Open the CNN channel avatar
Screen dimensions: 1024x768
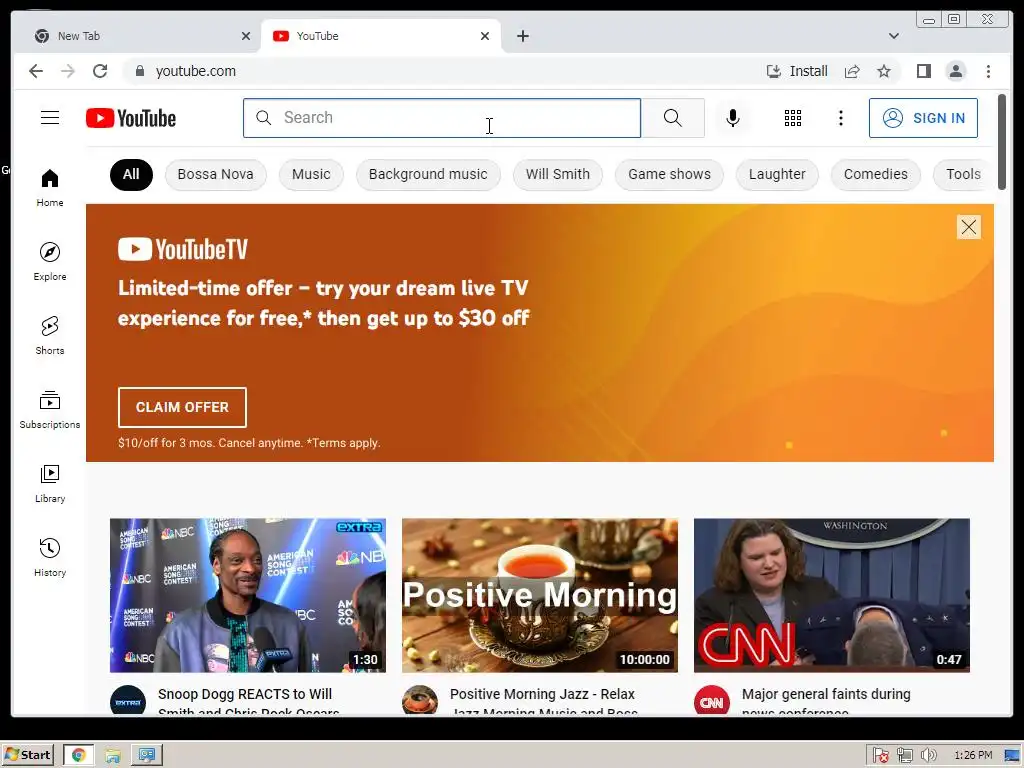[712, 701]
